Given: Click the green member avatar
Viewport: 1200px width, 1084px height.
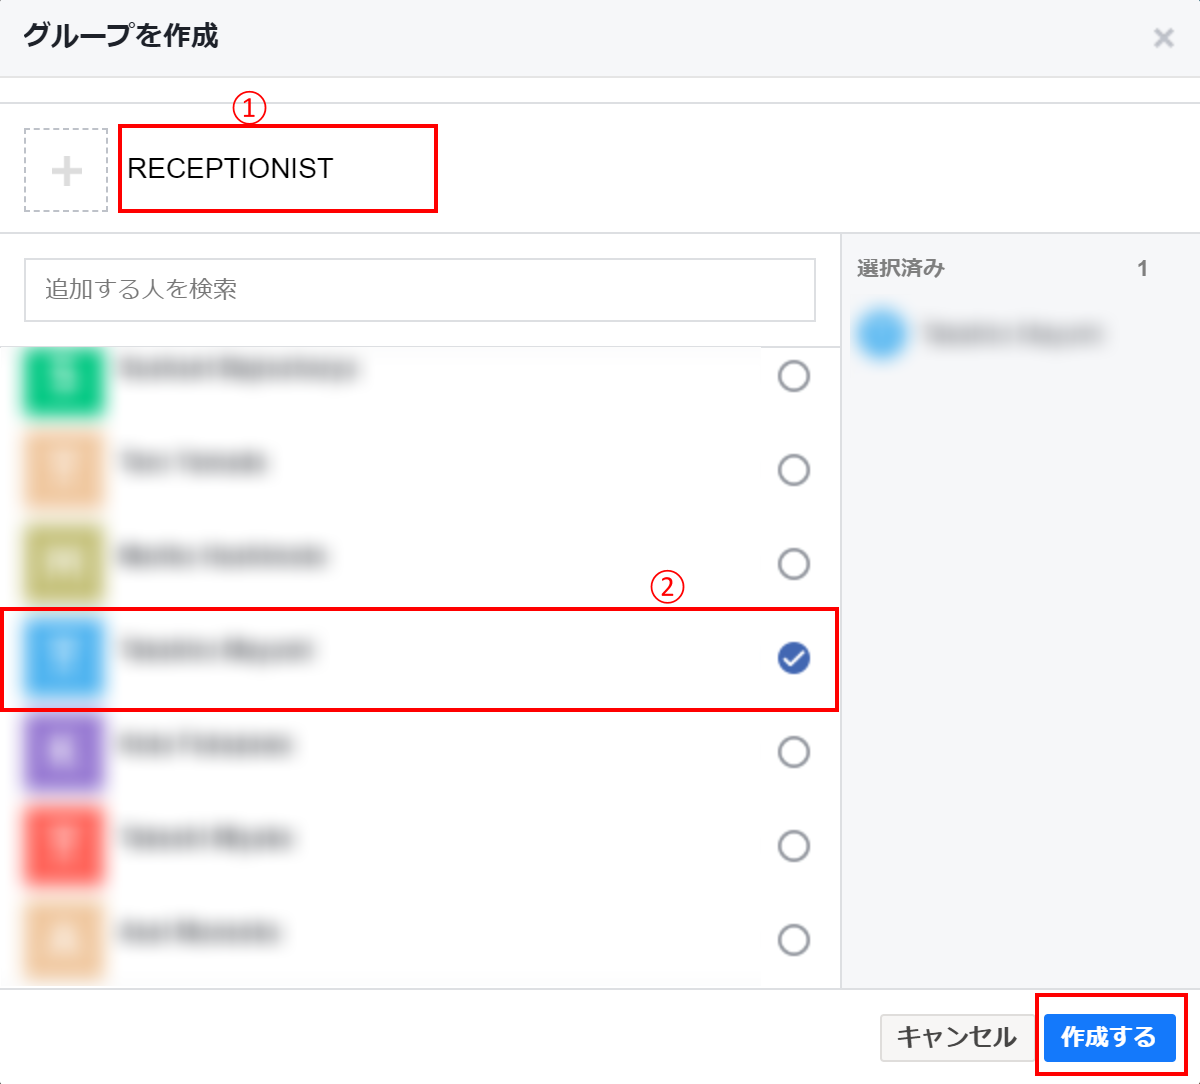Looking at the screenshot, I should (64, 382).
